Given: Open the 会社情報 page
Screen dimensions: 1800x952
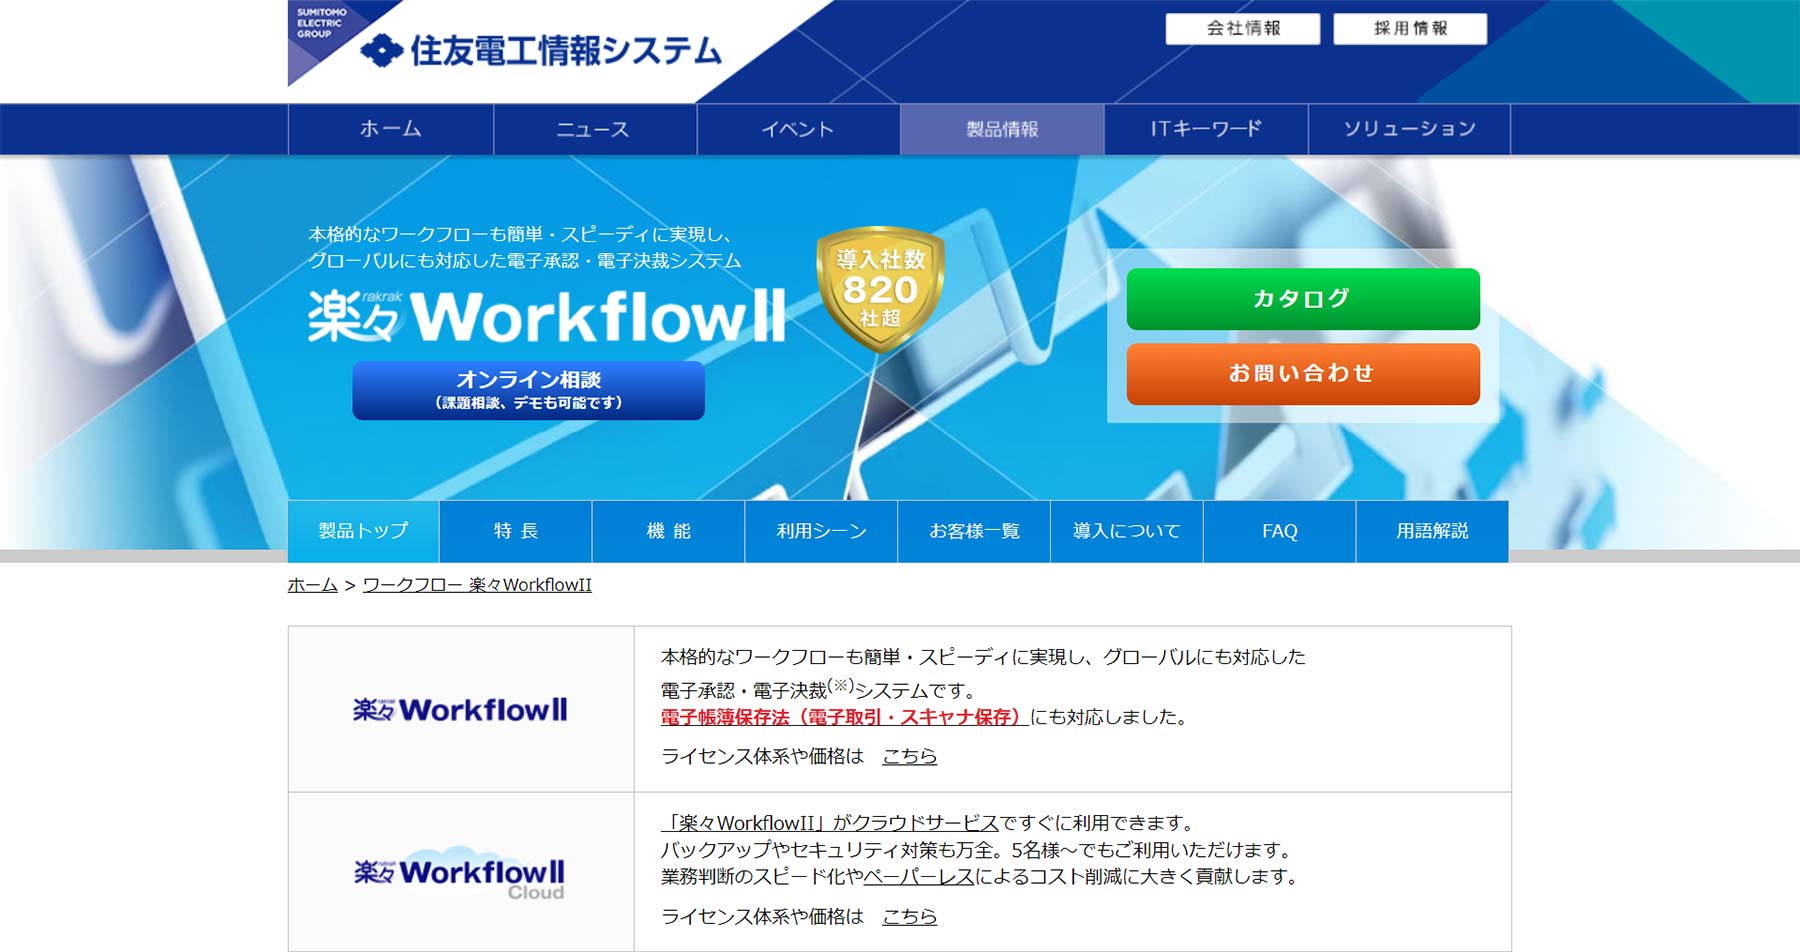Looking at the screenshot, I should coord(1242,29).
